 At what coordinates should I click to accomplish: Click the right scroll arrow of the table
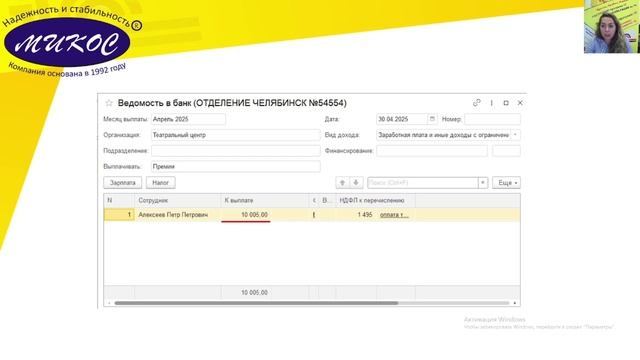(515, 303)
